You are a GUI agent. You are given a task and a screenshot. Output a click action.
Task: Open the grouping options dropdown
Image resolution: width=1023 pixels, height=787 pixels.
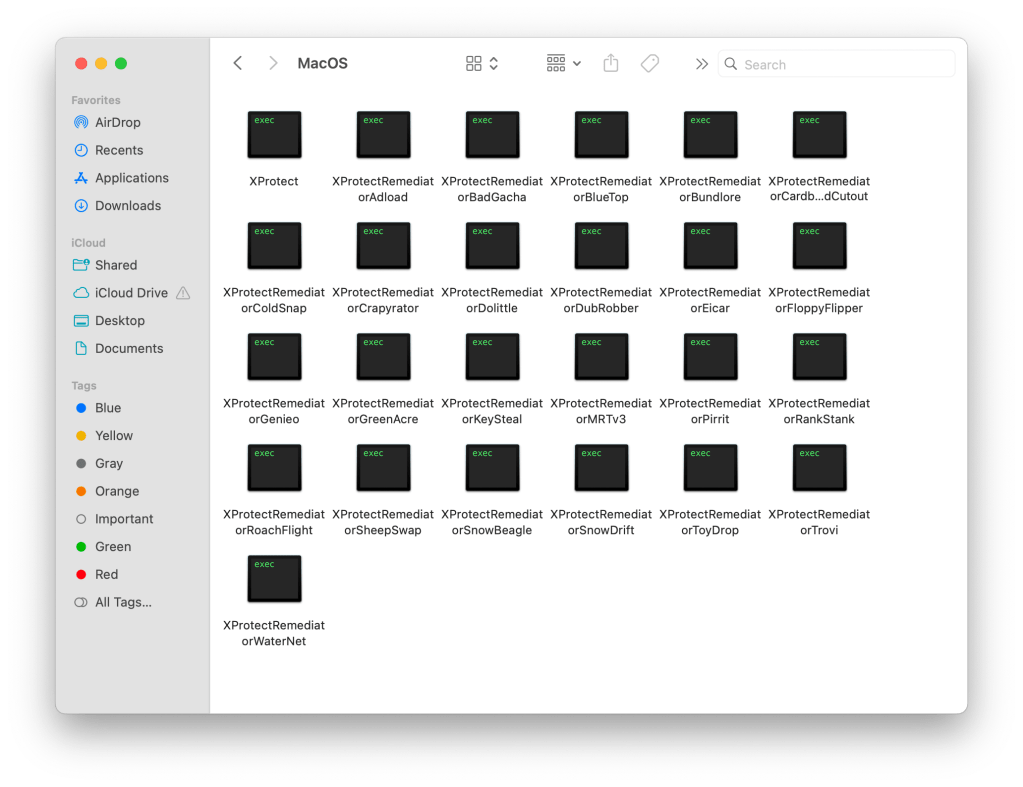tap(561, 63)
